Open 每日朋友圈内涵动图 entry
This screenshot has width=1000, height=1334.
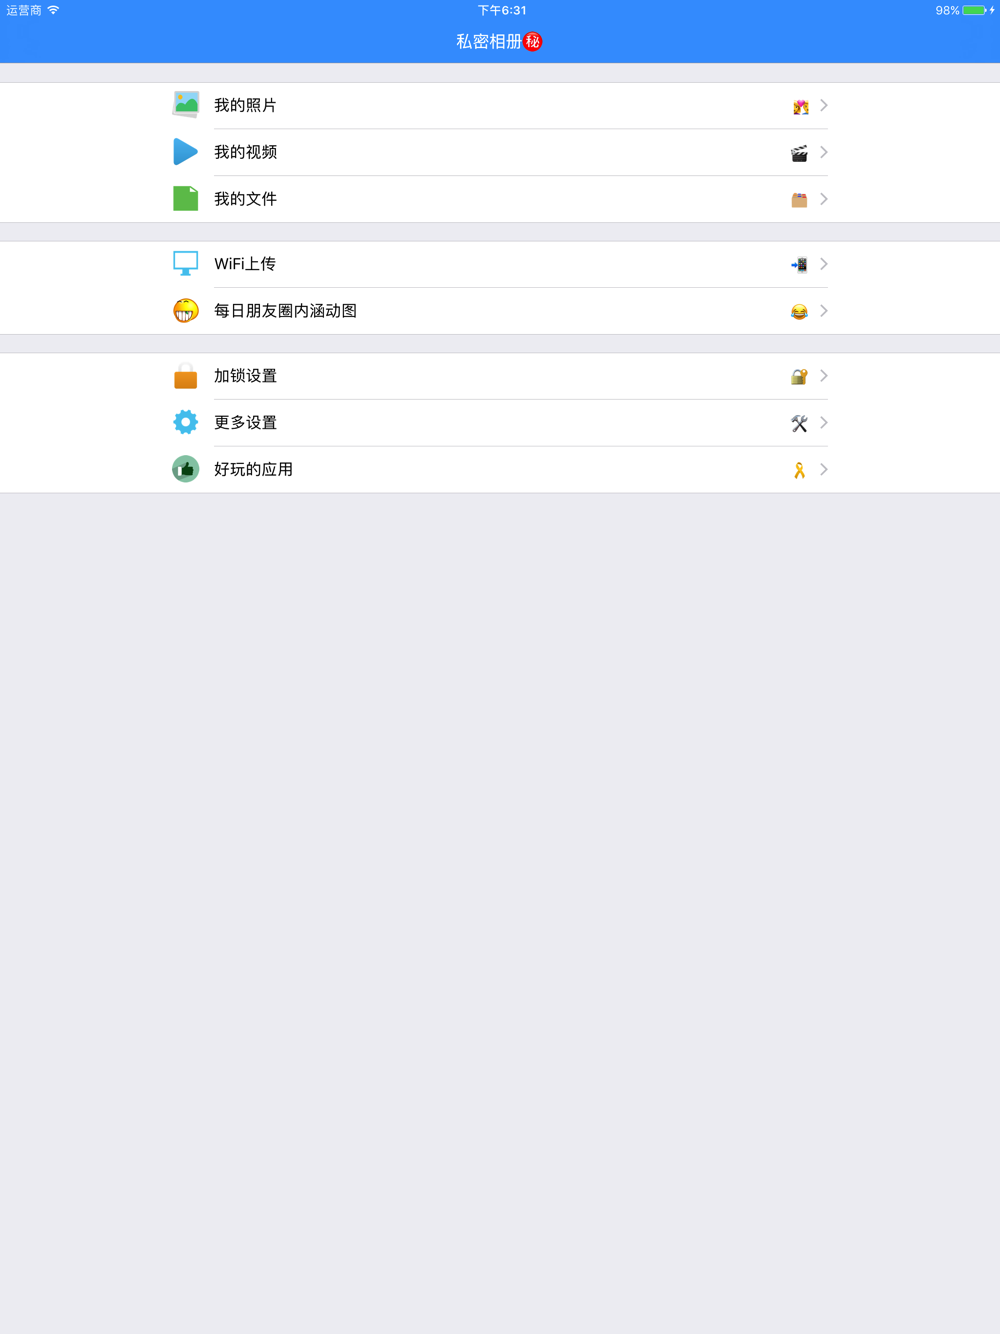click(500, 311)
